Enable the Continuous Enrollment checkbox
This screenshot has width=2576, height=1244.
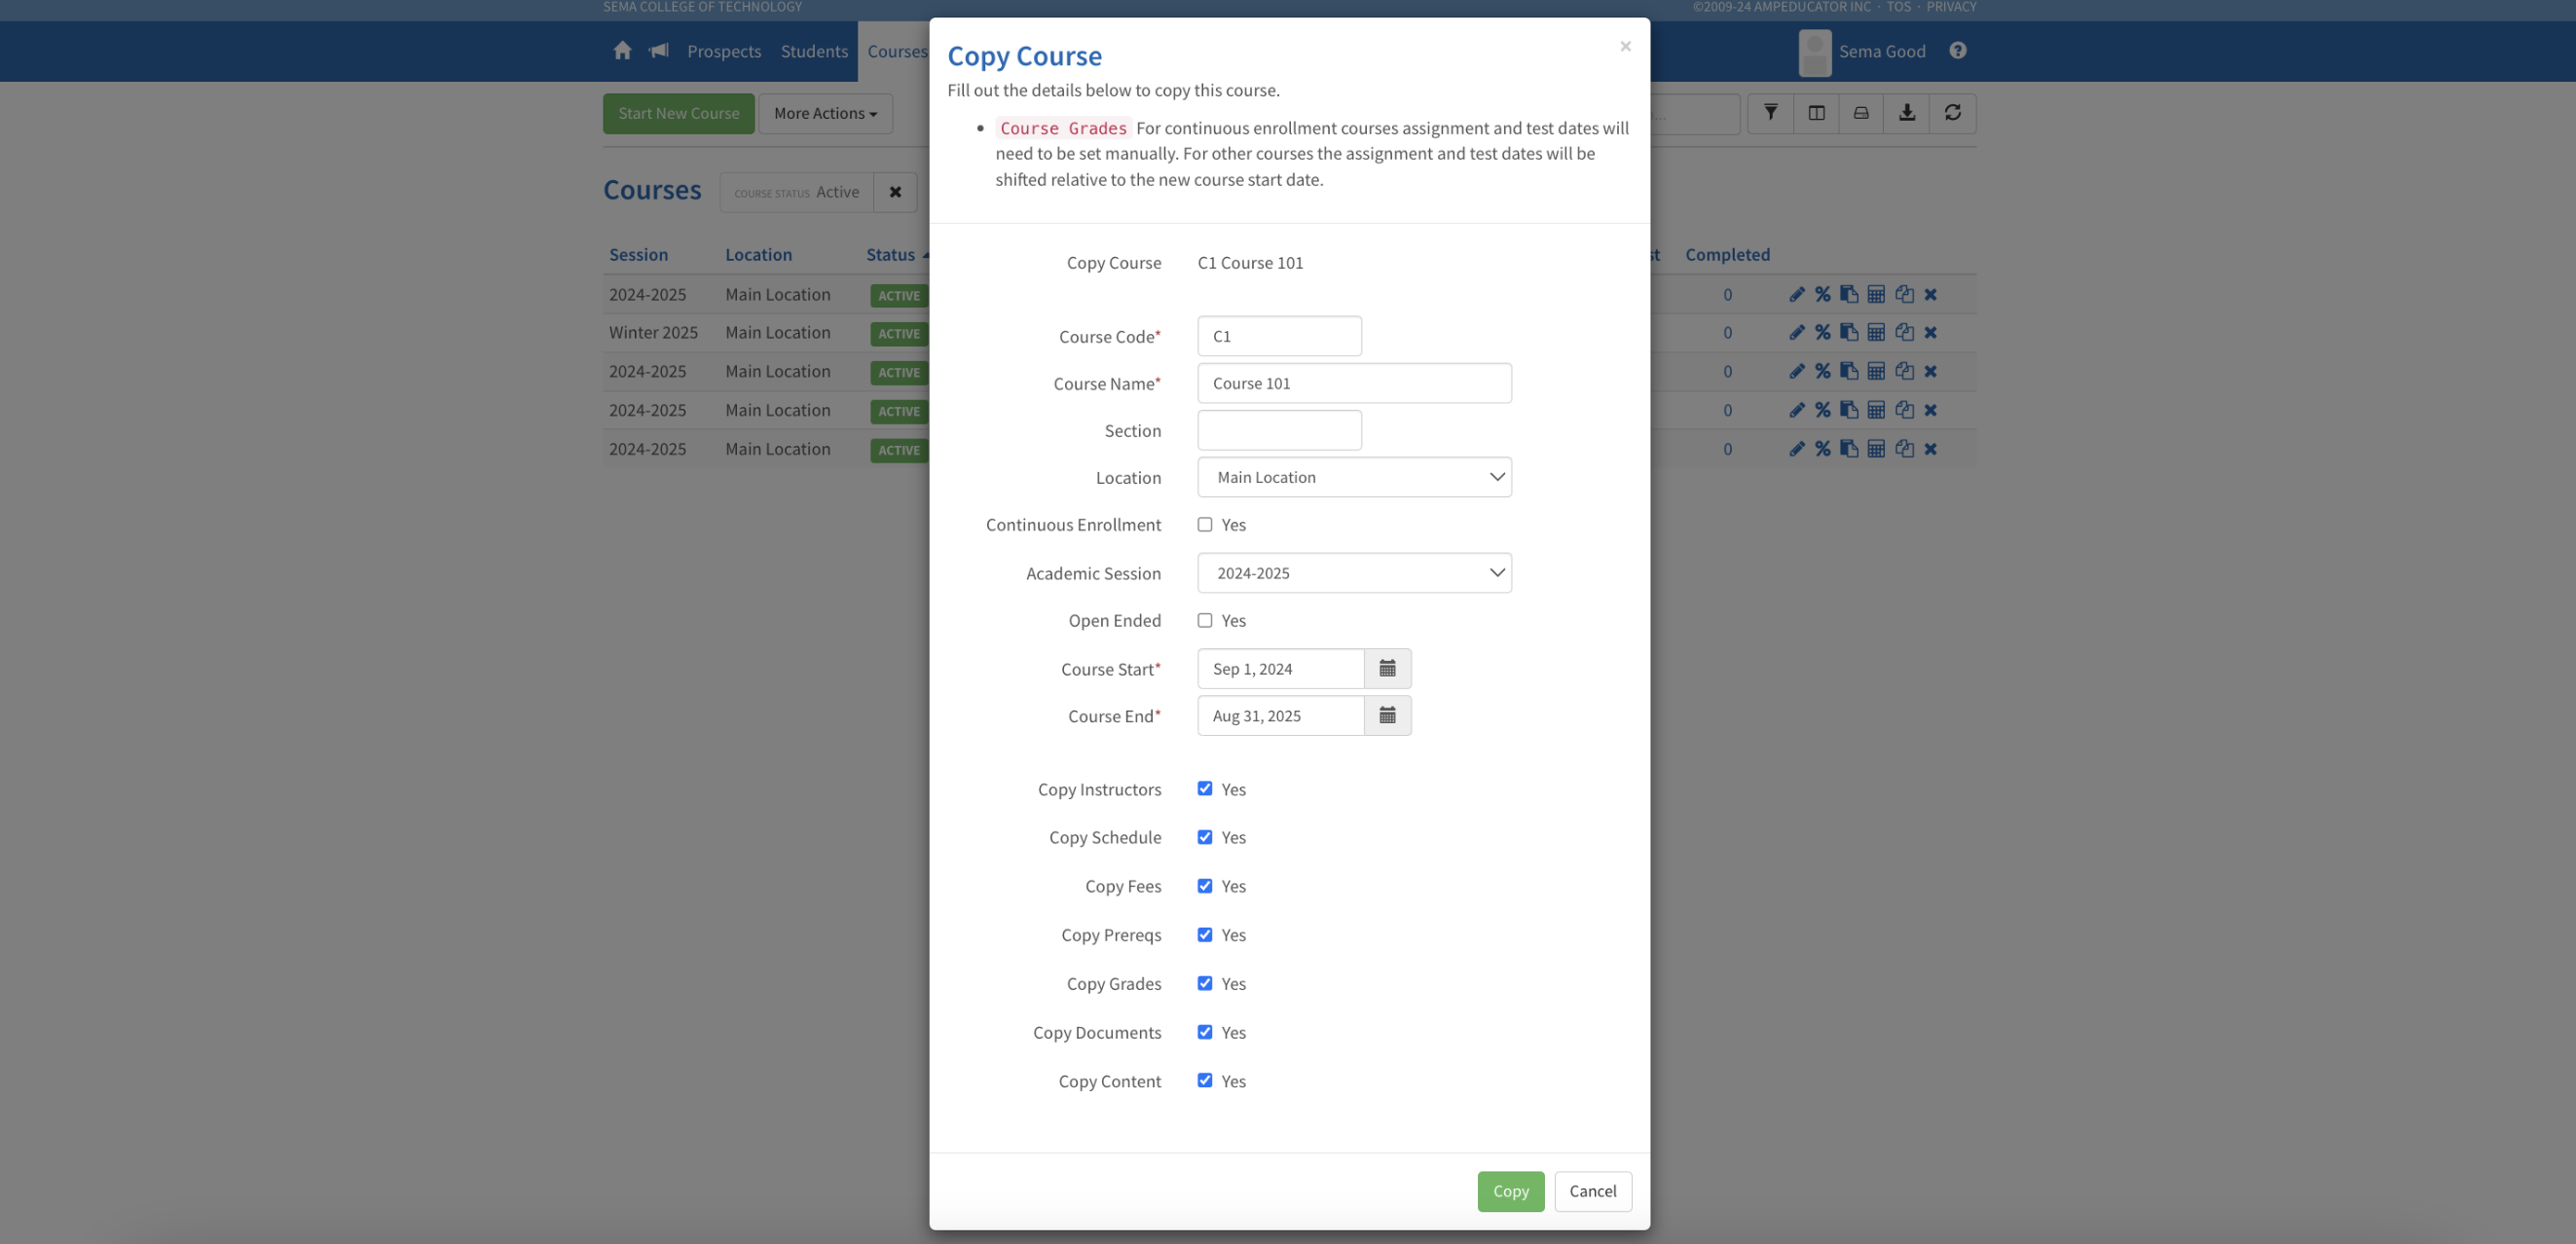point(1205,525)
